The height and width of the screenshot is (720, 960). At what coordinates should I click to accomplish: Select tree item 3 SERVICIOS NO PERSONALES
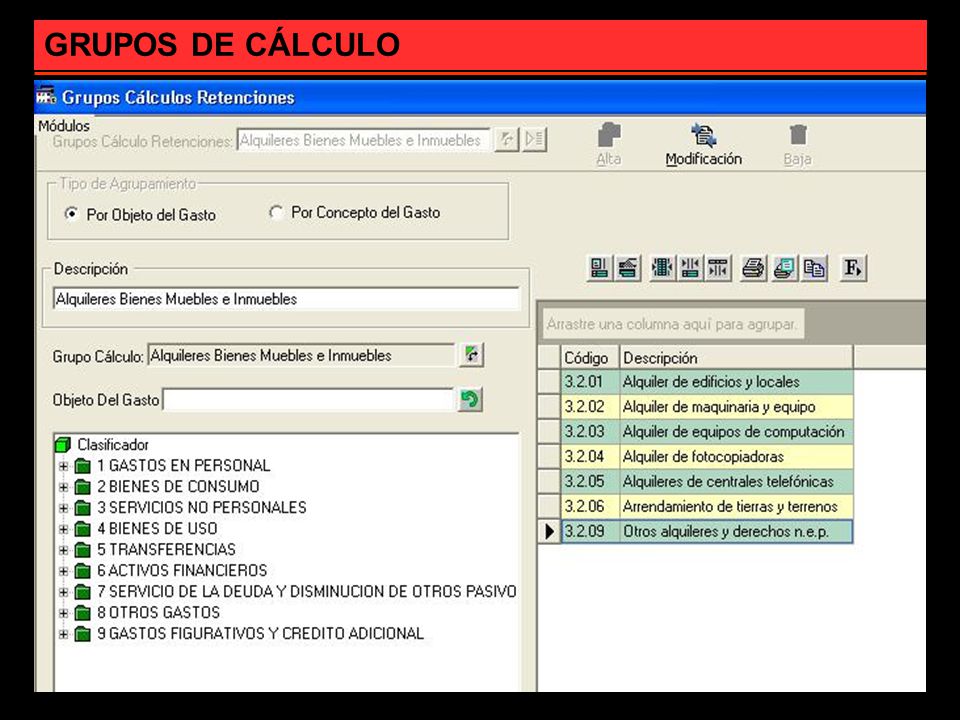[201, 508]
